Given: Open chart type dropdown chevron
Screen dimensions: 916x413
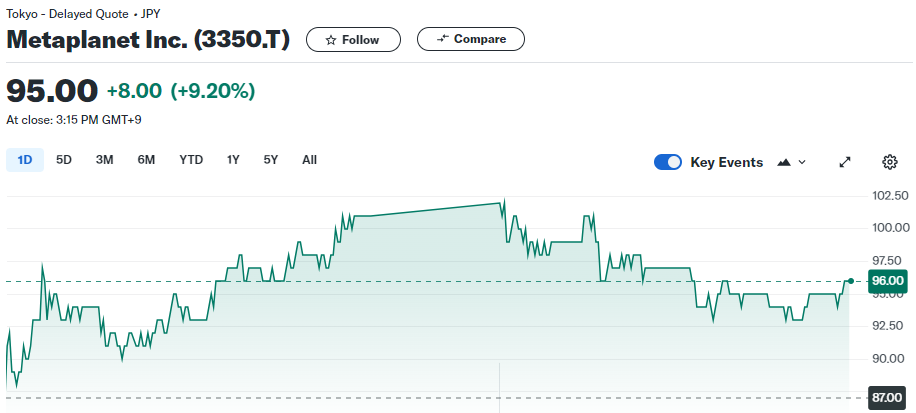Looking at the screenshot, I should [802, 162].
